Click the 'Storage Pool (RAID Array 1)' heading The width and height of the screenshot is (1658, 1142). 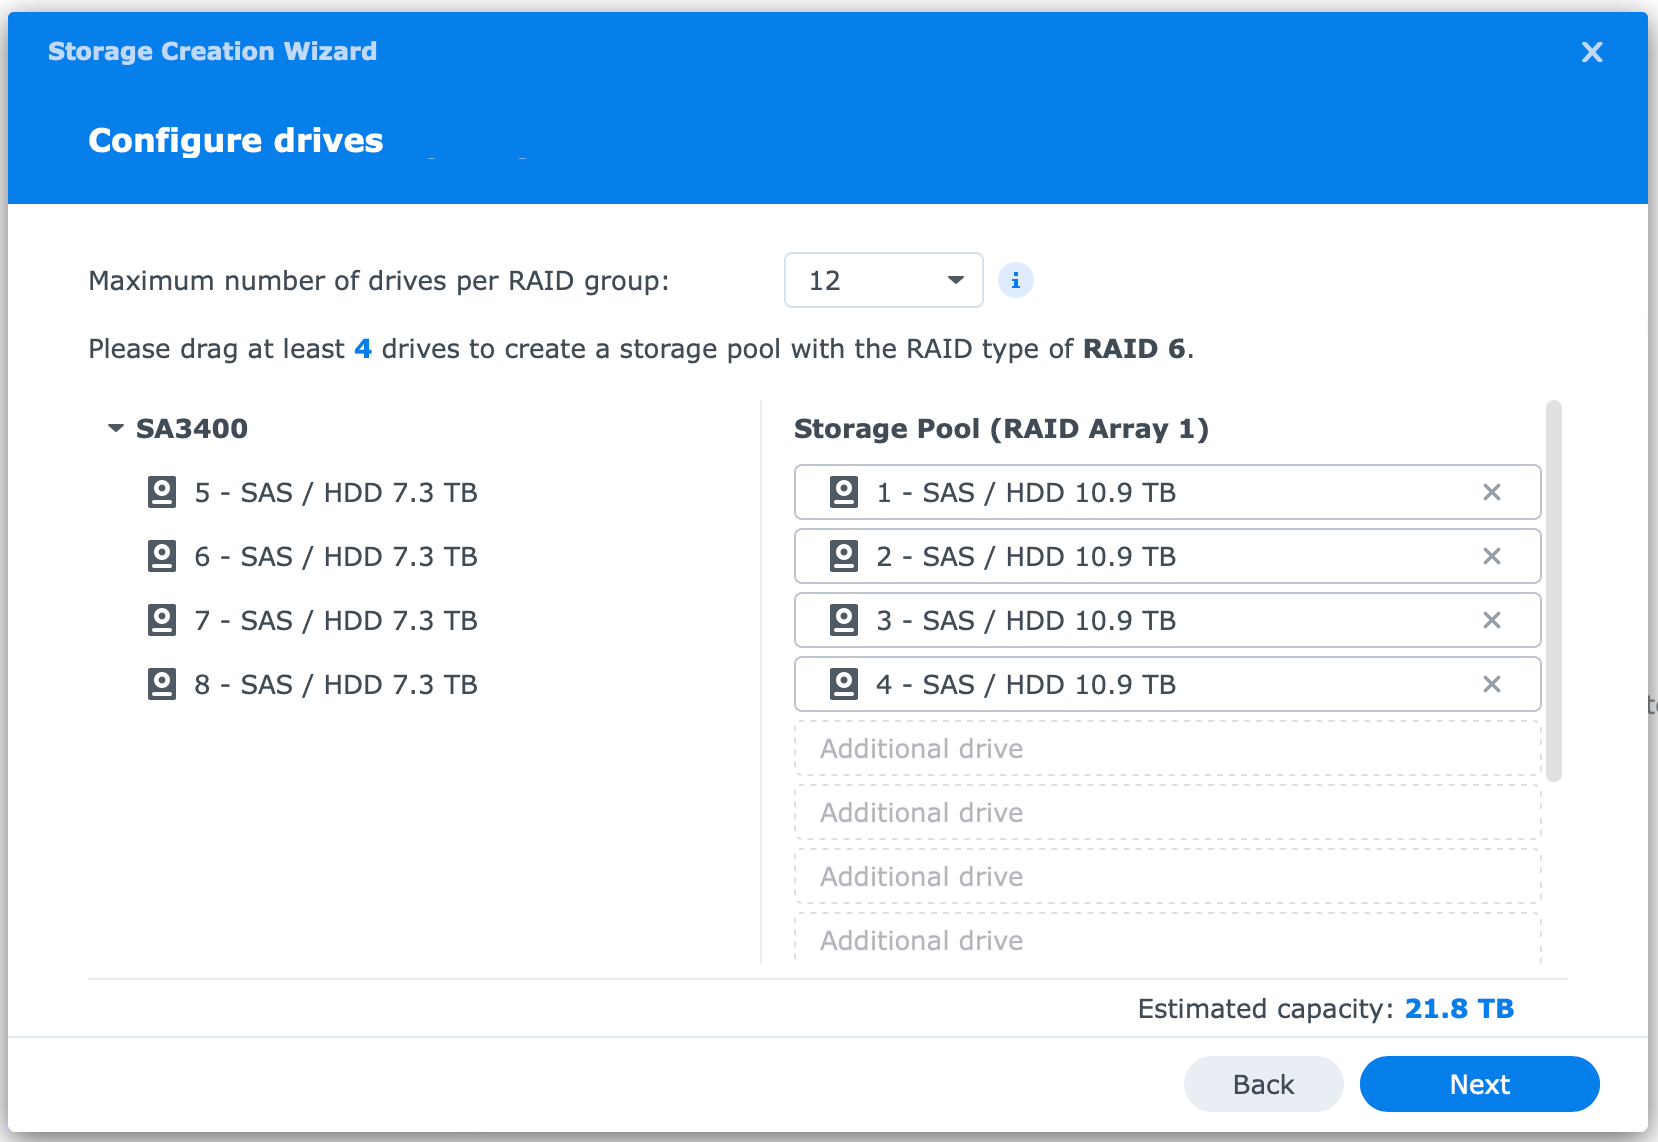(1001, 428)
